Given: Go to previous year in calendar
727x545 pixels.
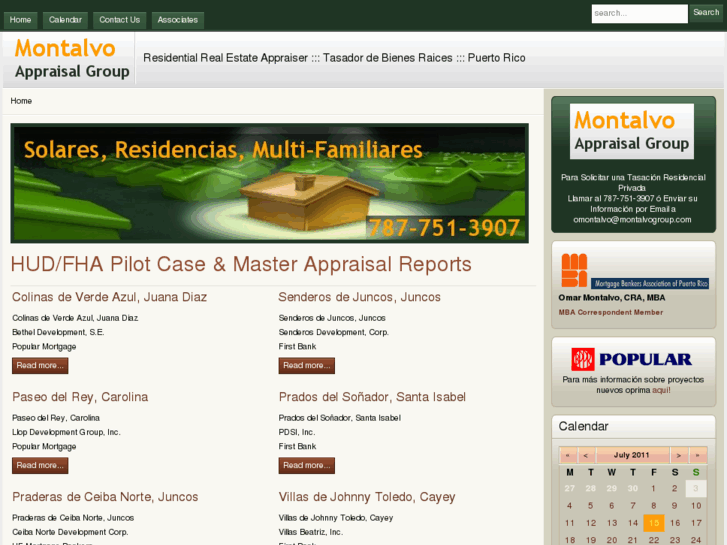Looking at the screenshot, I should [x=568, y=455].
